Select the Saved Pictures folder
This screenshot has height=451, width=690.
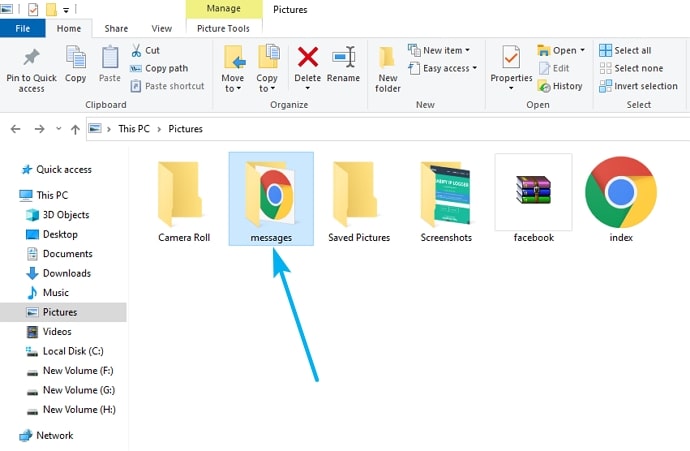359,200
